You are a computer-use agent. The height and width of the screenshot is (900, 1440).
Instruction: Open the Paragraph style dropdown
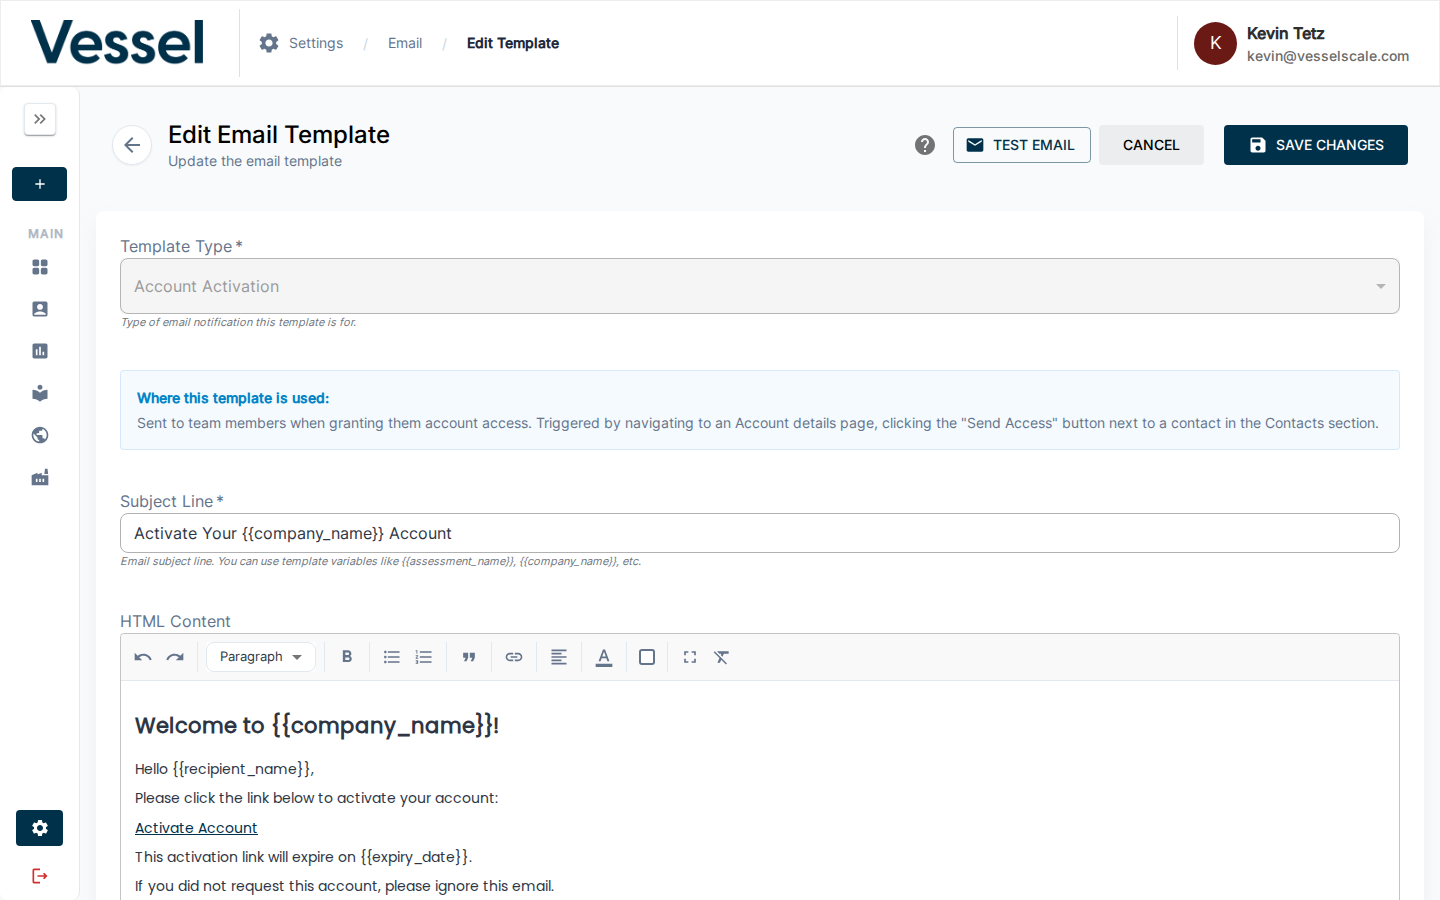point(261,657)
